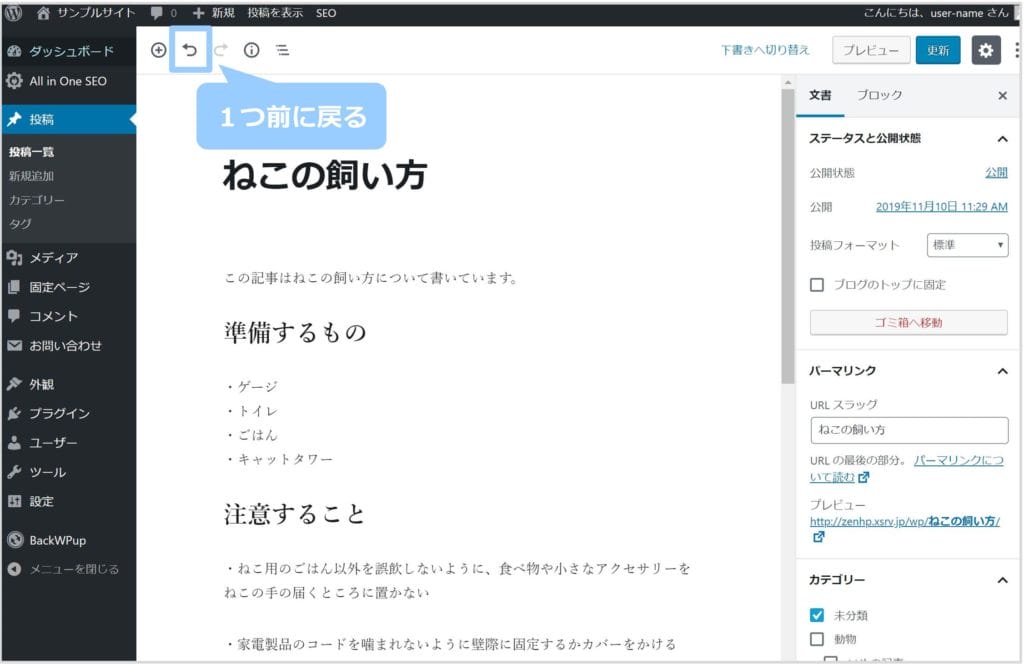Viewport: 1024px width, 664px height.
Task: Open the 投稿フォーマット dropdown
Action: pos(968,245)
